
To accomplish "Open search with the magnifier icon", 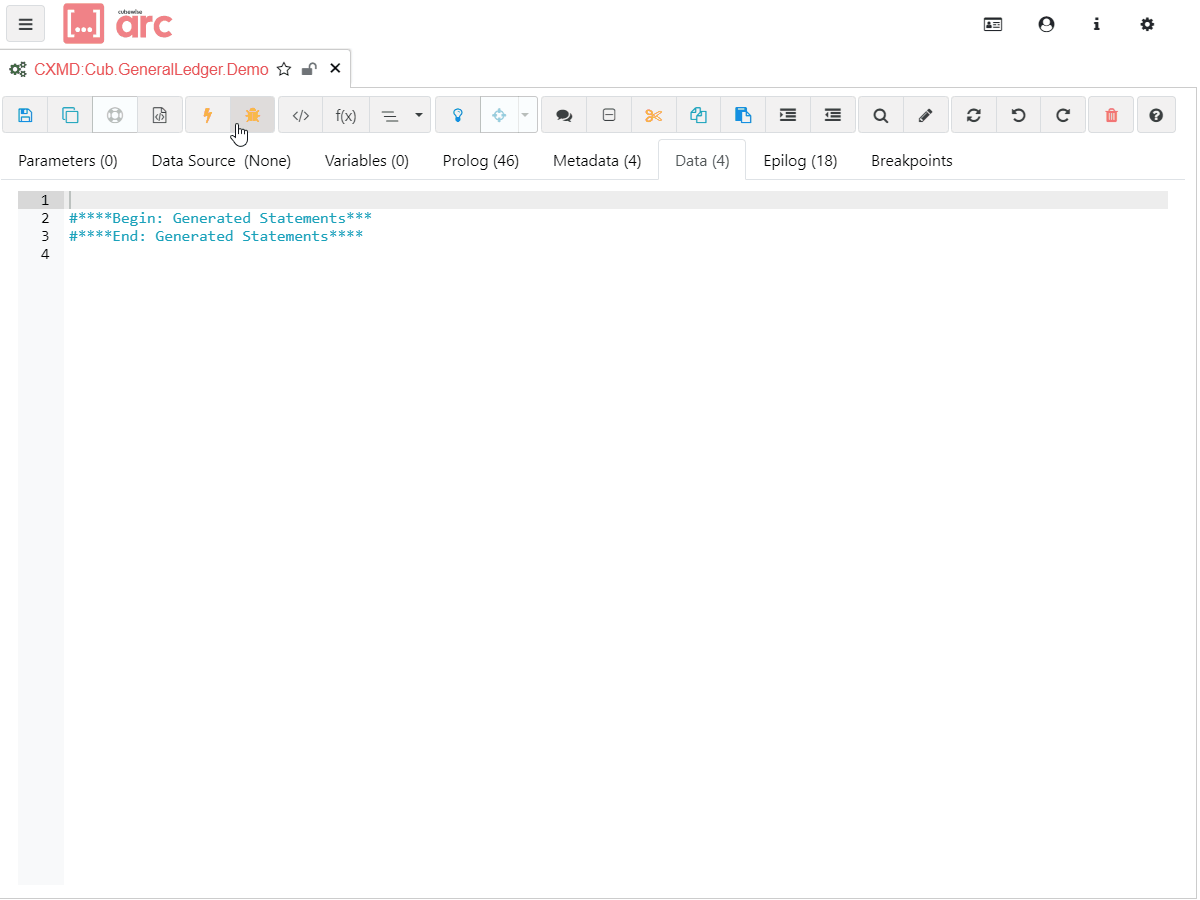I will [881, 115].
